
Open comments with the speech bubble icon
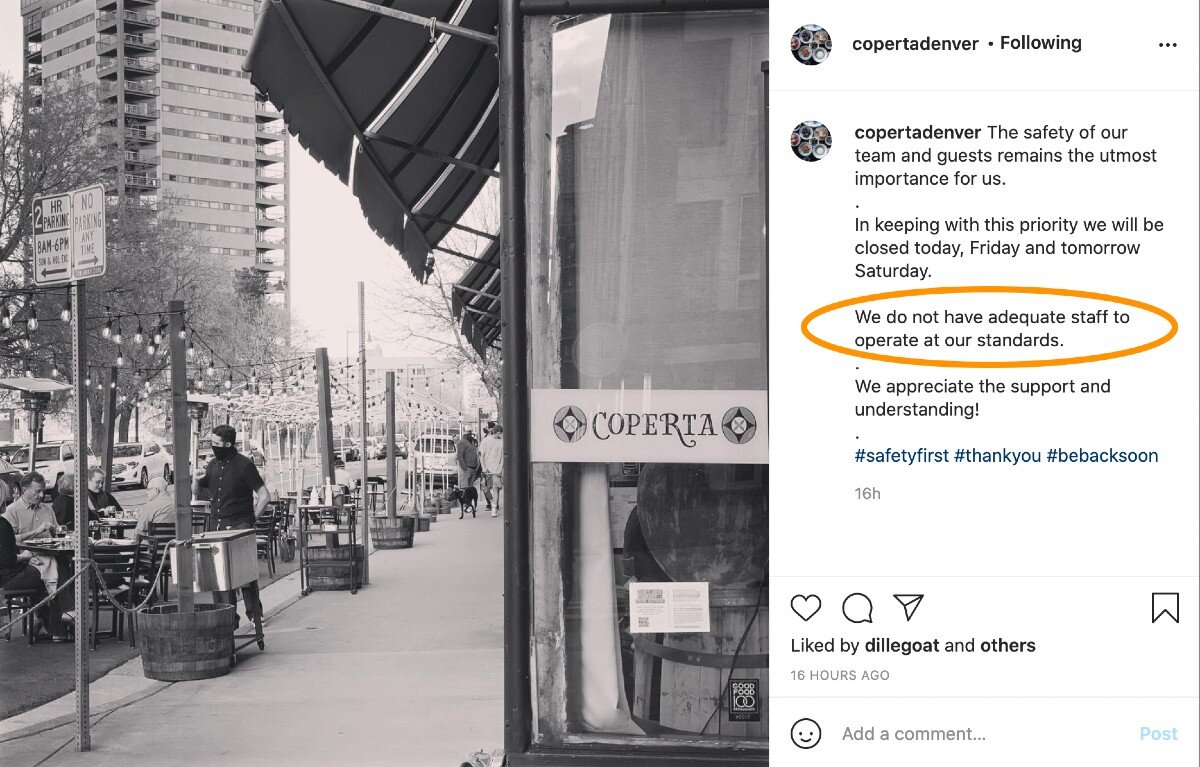click(x=857, y=608)
